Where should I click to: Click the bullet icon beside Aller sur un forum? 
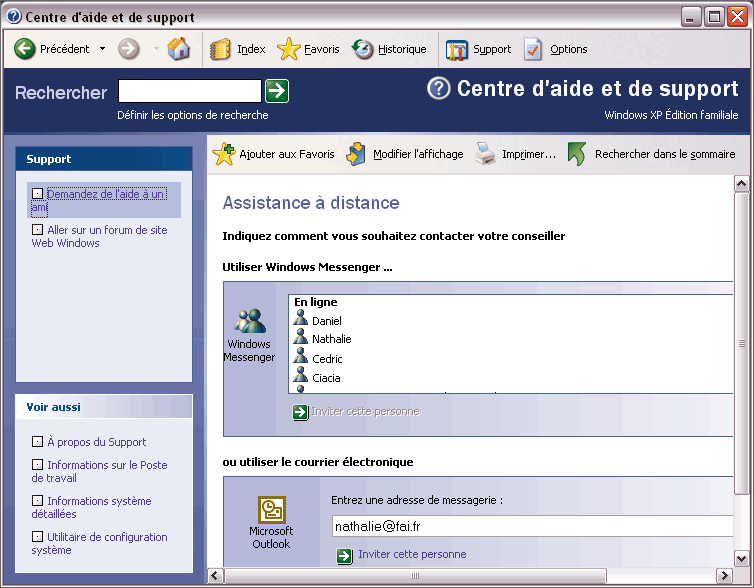[38, 230]
